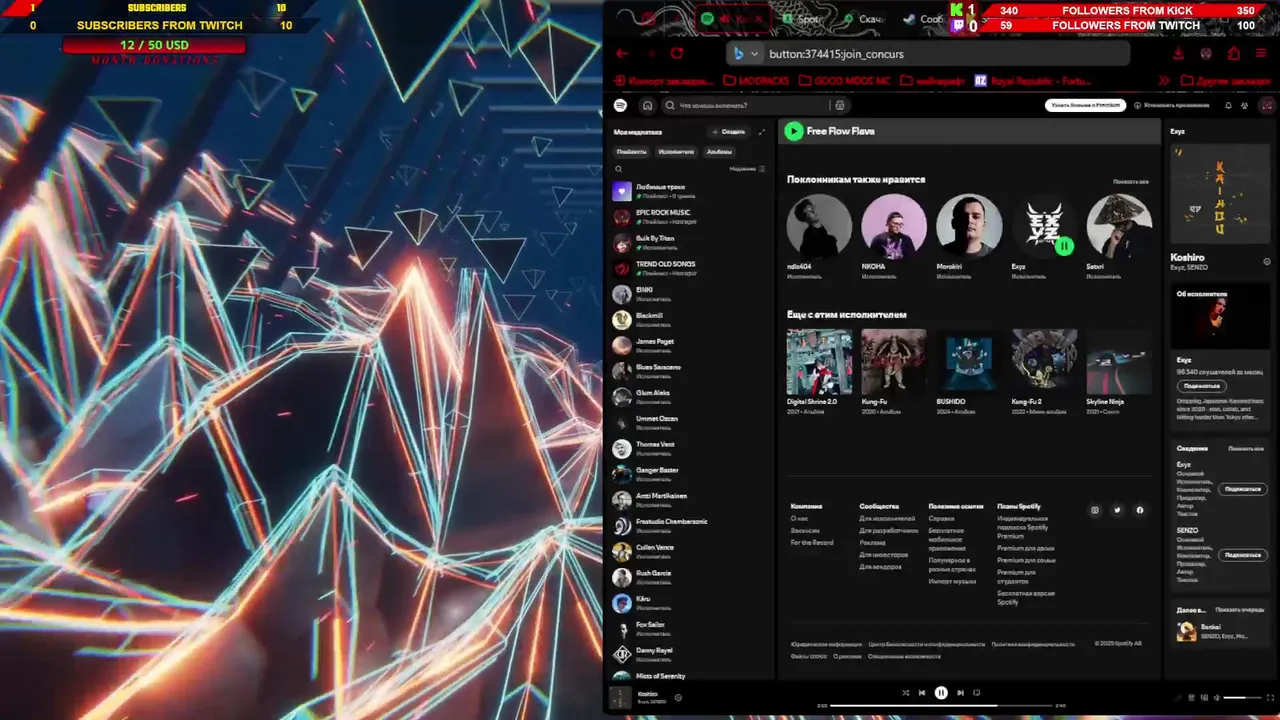
Task: Add Koshiro to Liked Songs
Action: [678, 698]
